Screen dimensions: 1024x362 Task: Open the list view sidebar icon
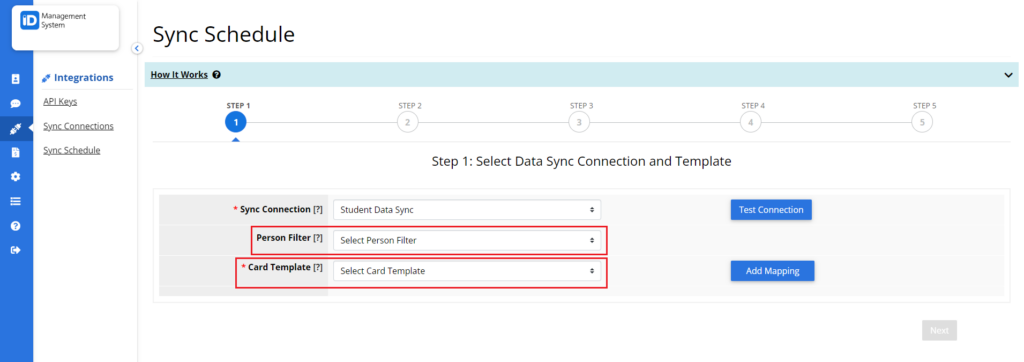(x=16, y=201)
